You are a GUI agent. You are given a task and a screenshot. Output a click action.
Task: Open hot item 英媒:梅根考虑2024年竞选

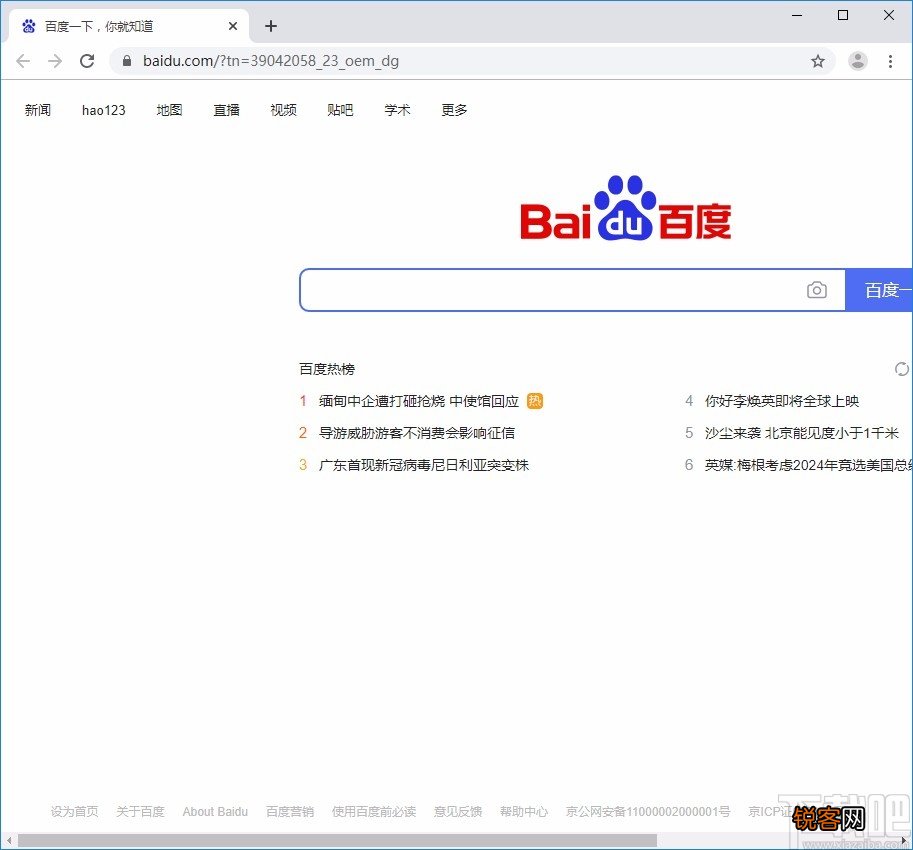pyautogui.click(x=808, y=465)
